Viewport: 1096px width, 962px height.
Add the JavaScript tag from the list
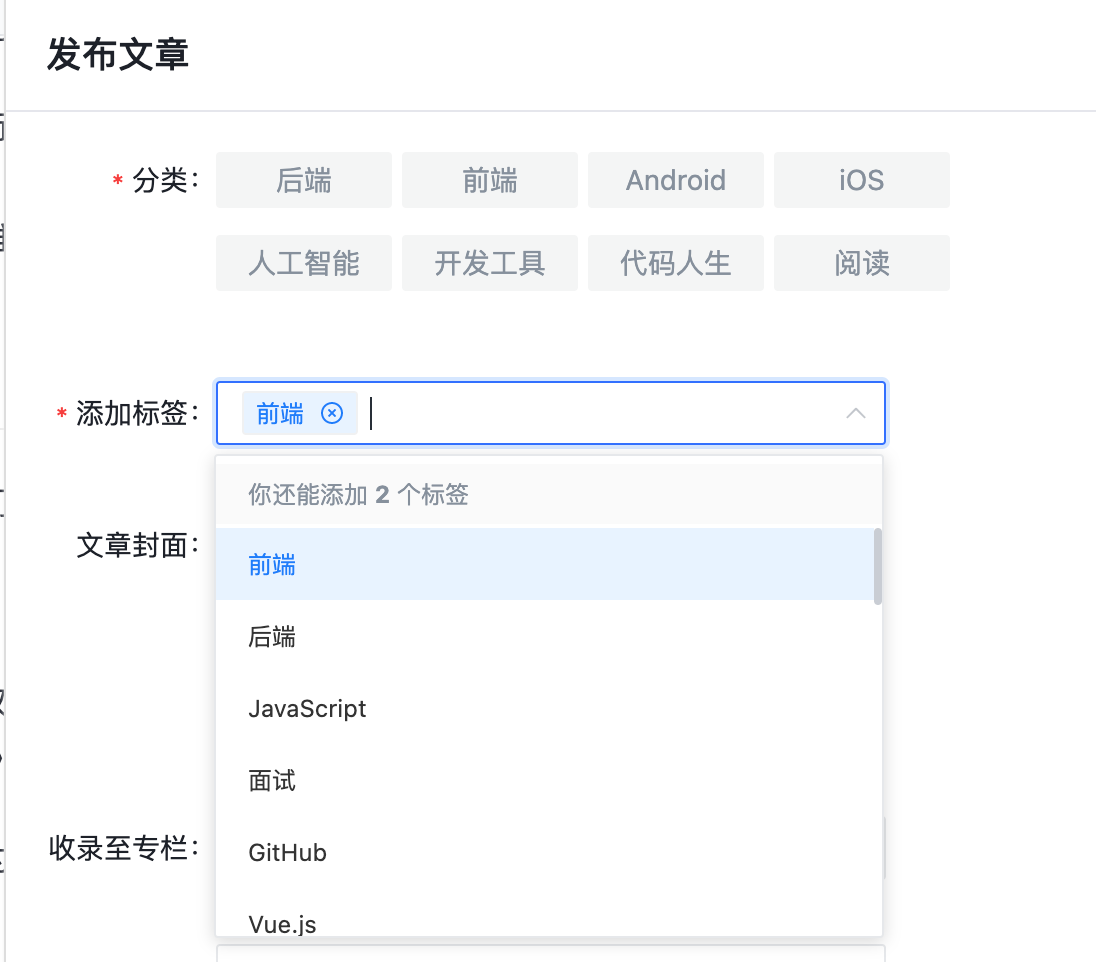tap(307, 709)
